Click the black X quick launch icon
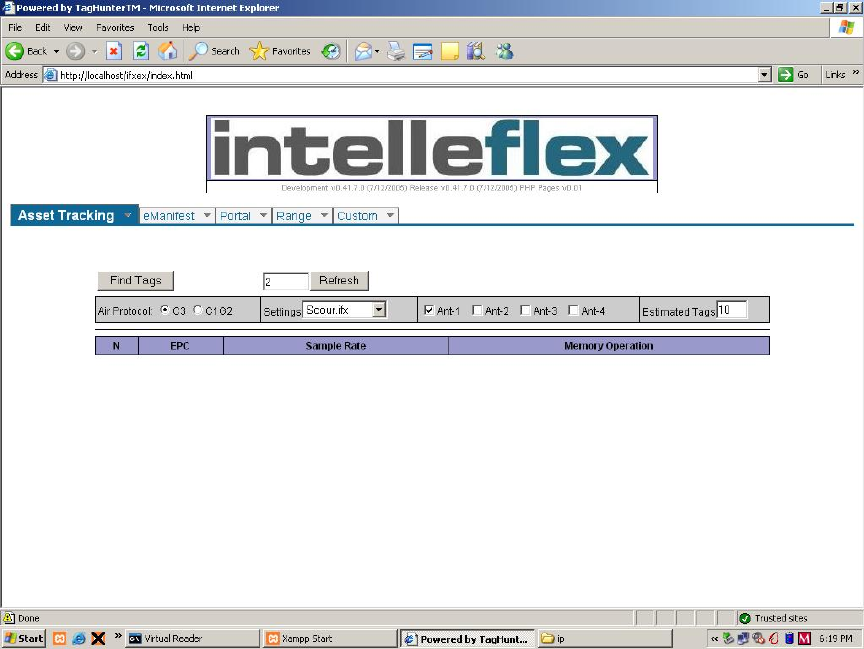This screenshot has height=649, width=864. (98, 638)
